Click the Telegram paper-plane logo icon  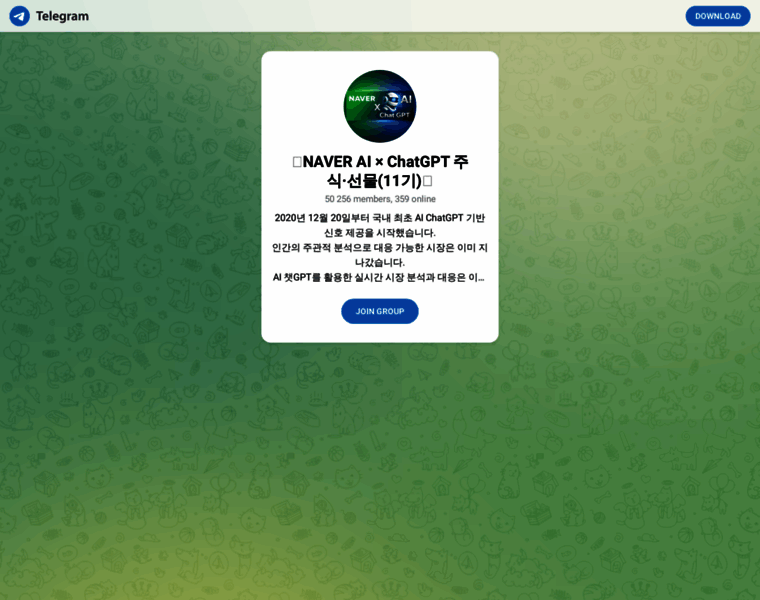(x=19, y=16)
